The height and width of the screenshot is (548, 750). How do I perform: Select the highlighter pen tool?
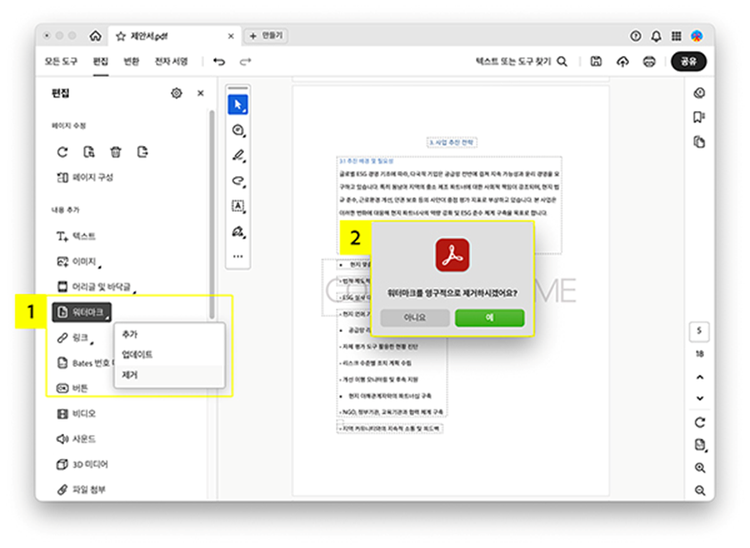click(x=238, y=155)
